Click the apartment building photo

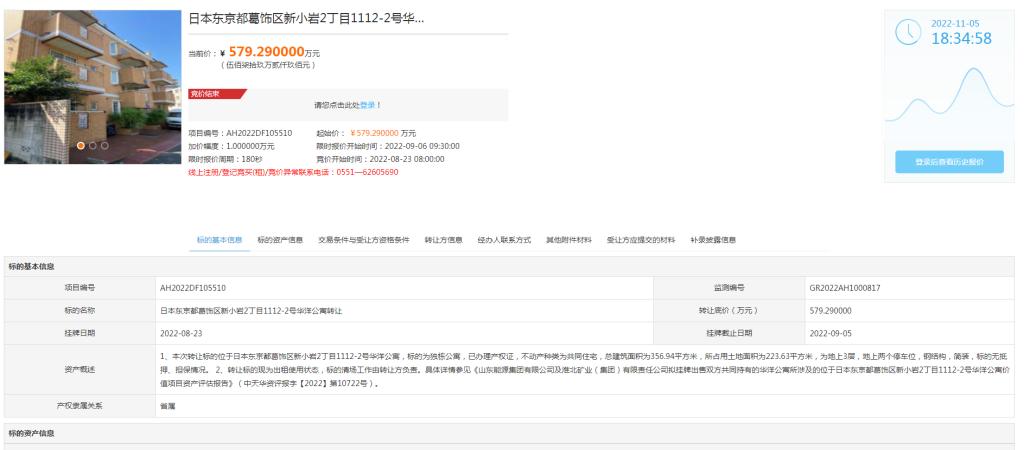92,85
